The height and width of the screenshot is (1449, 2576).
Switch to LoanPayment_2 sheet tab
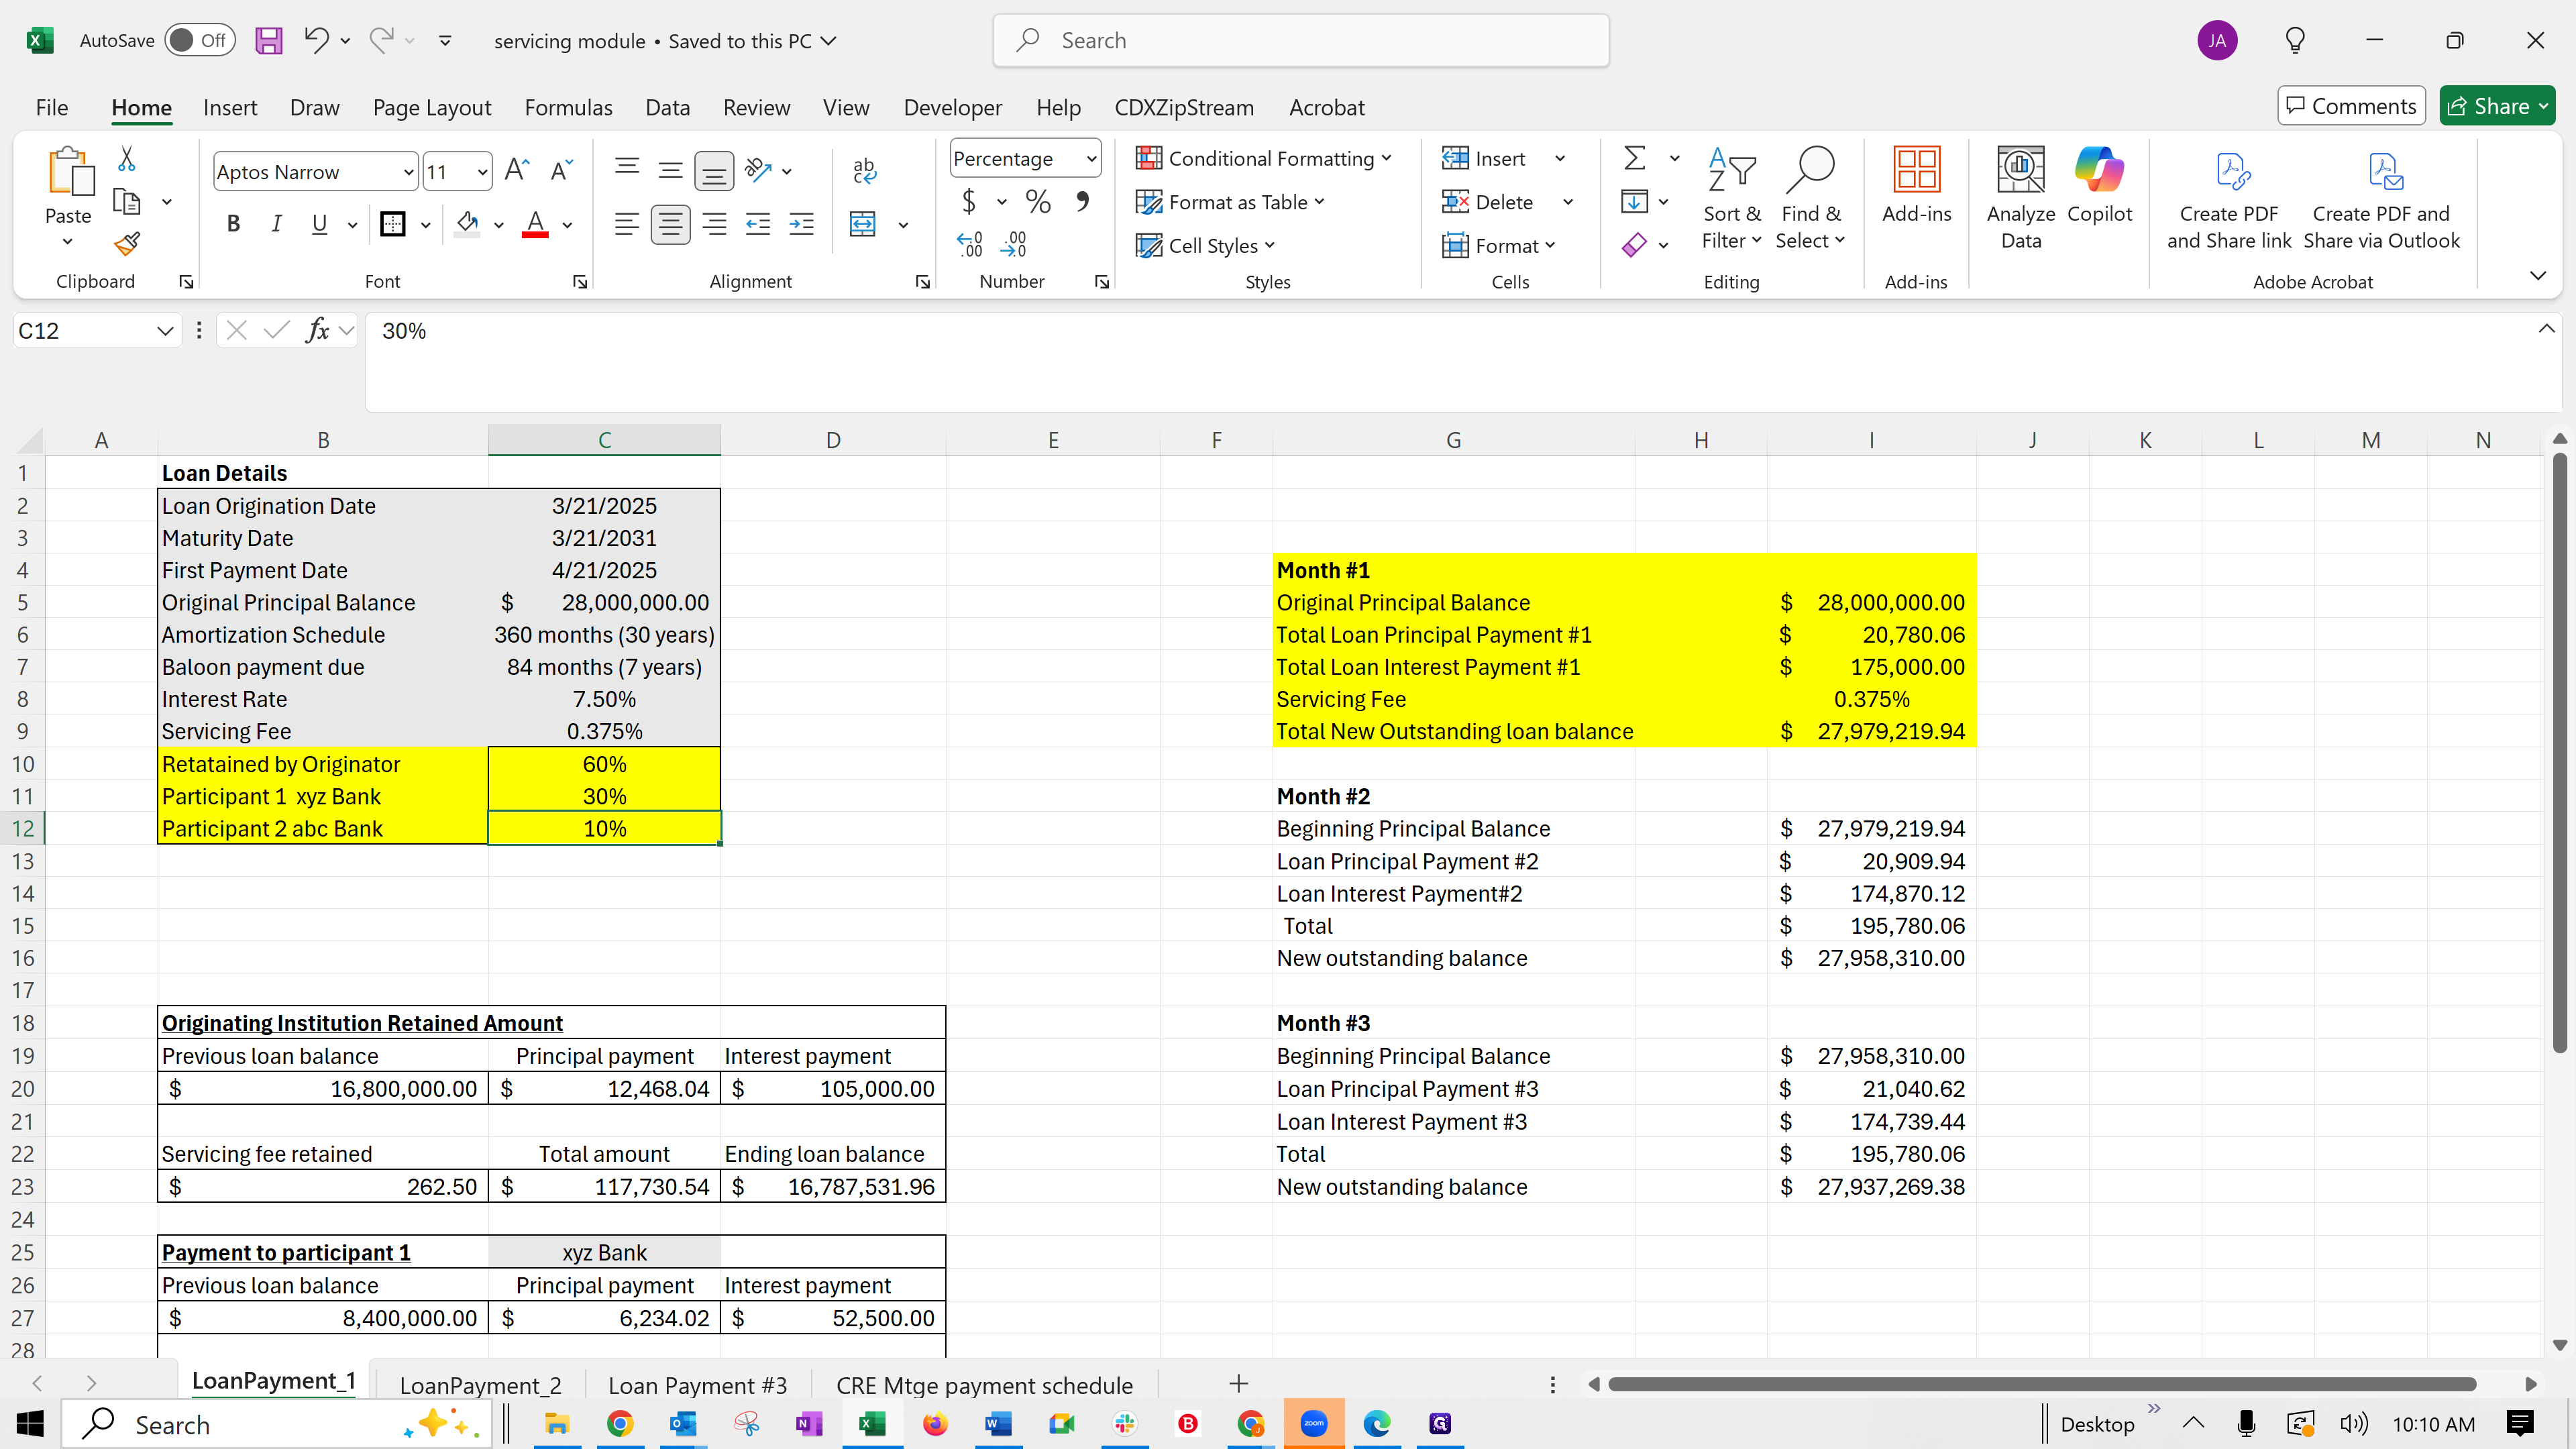point(480,1385)
